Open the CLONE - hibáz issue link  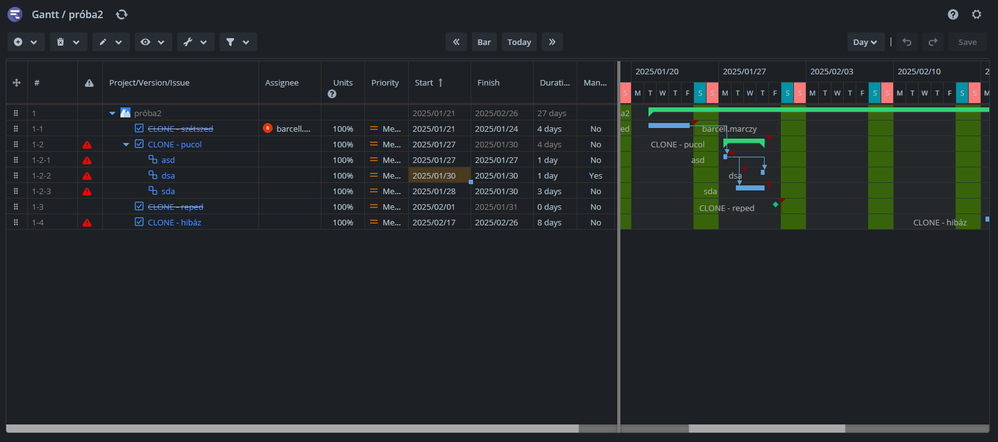tap(175, 222)
